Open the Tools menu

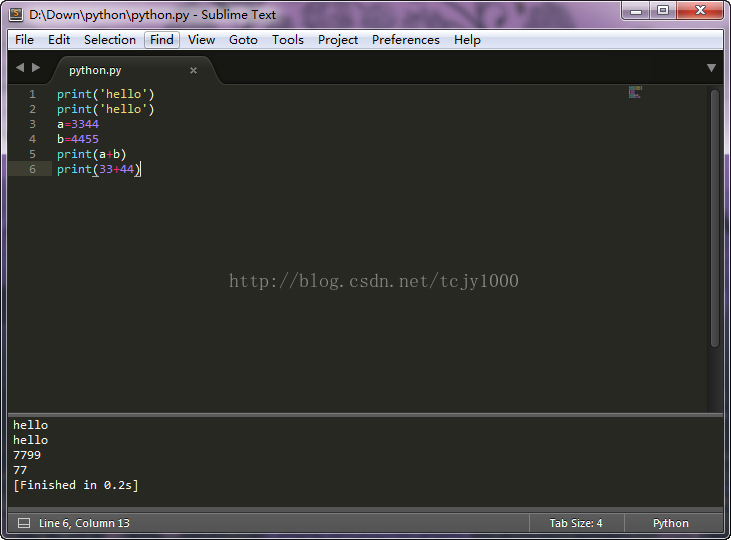point(288,40)
